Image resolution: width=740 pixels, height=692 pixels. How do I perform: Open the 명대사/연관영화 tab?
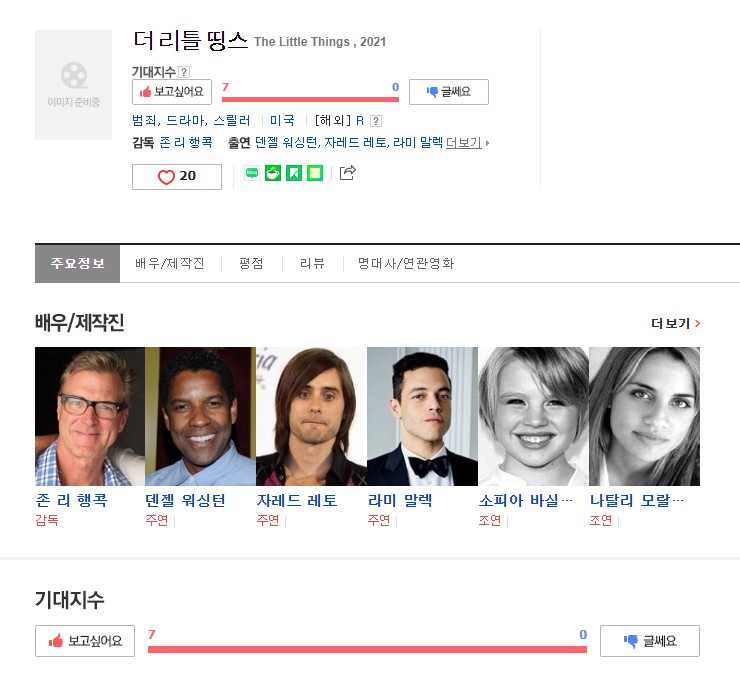(x=406, y=263)
